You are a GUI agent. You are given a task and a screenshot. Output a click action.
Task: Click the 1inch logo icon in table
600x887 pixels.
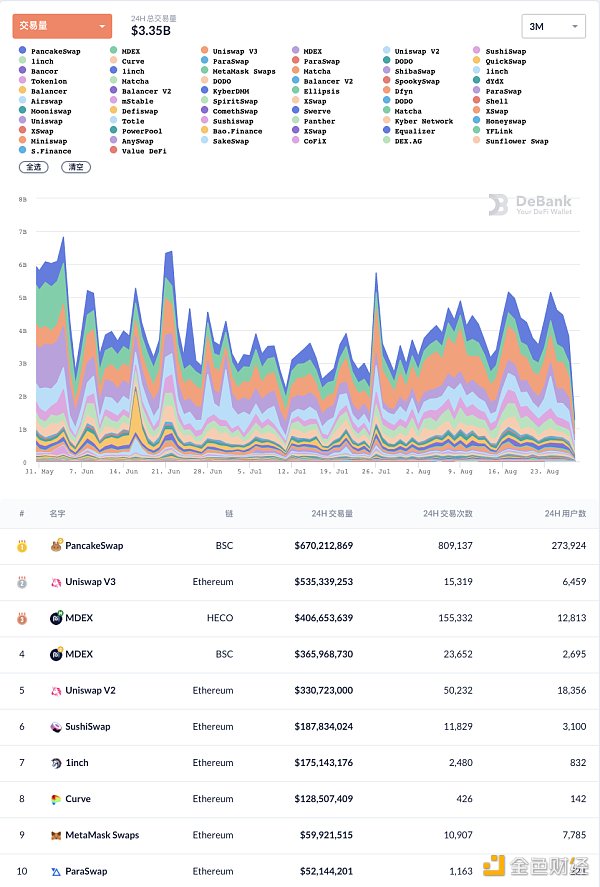pyautogui.click(x=56, y=763)
